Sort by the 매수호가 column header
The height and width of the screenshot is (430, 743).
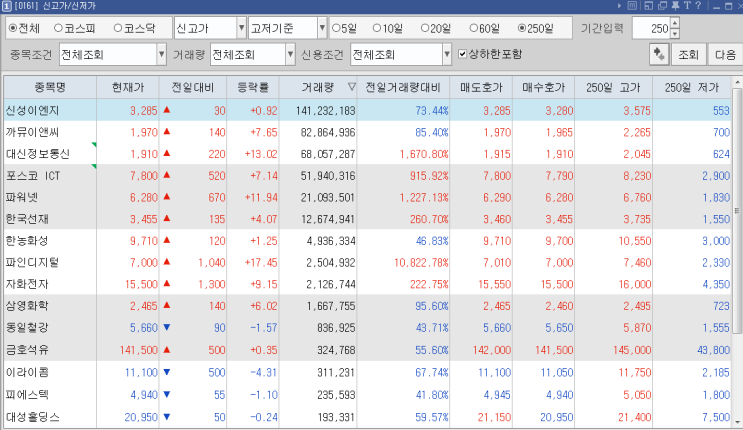coord(543,87)
